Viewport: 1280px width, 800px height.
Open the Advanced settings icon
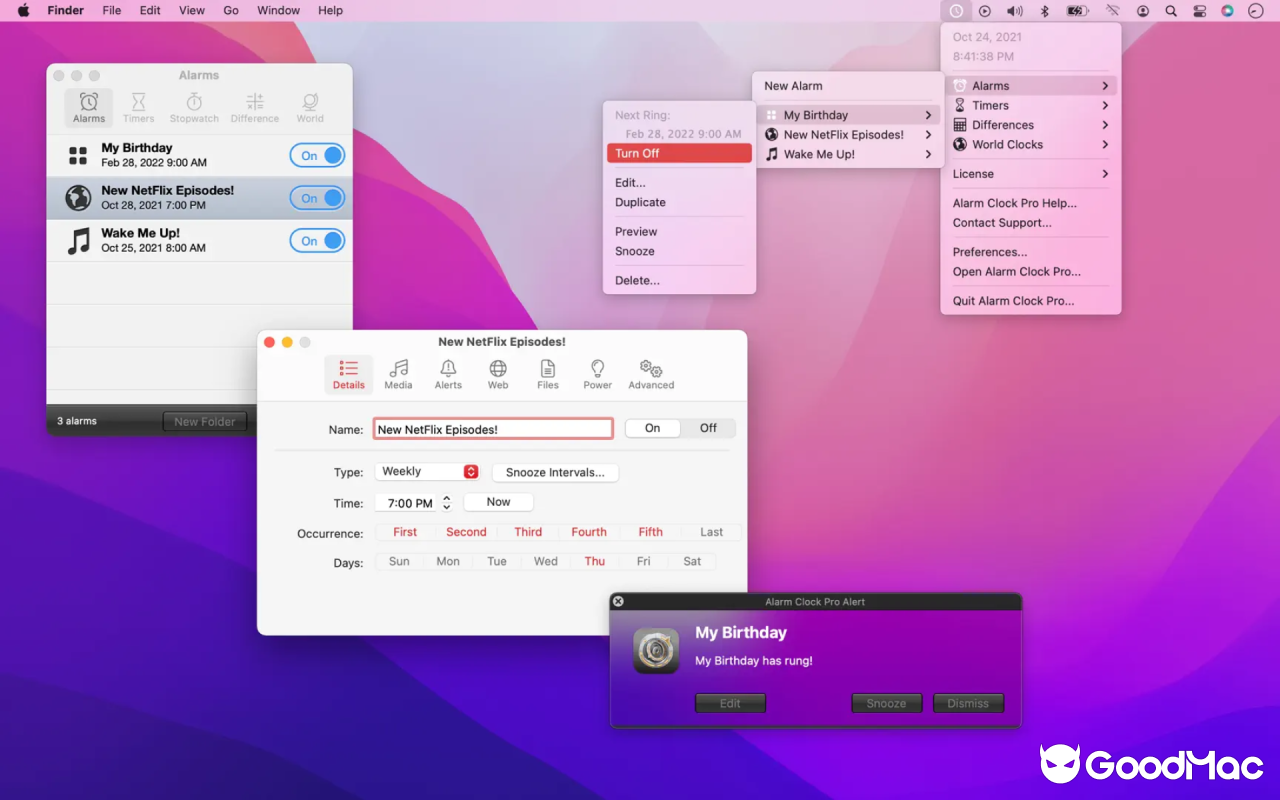coord(650,374)
